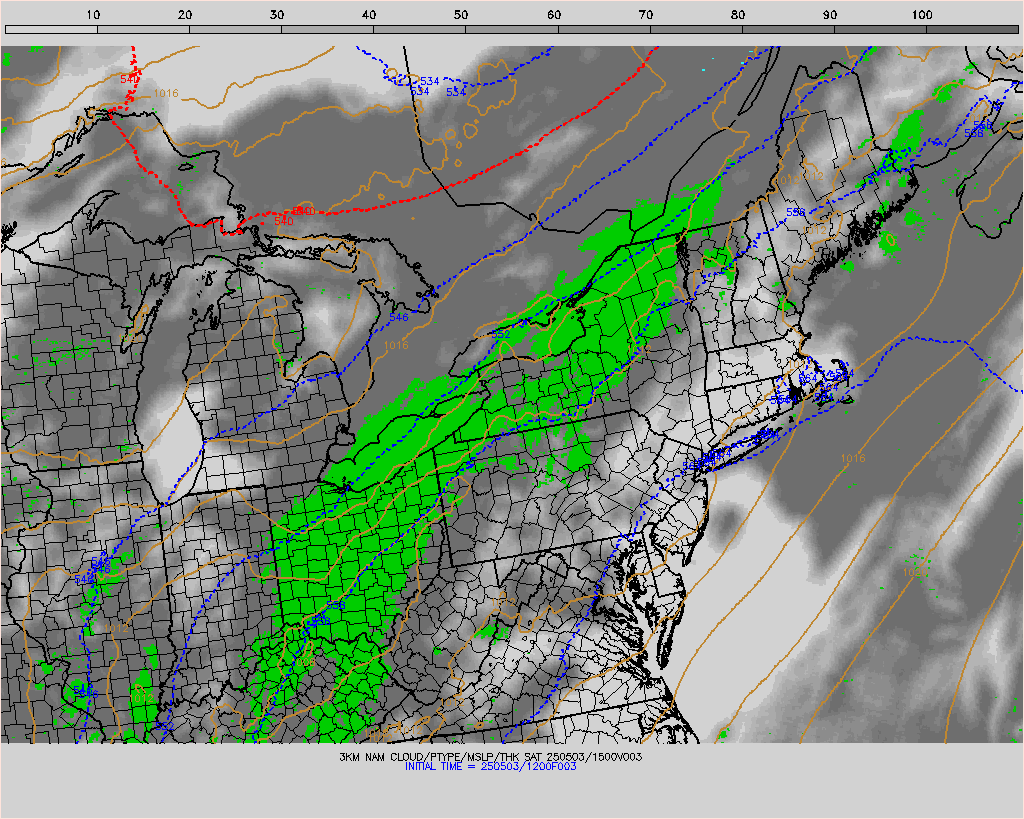This screenshot has width=1024, height=819.
Task: Click the '30' label on the cloud scale
Action: [x=277, y=14]
